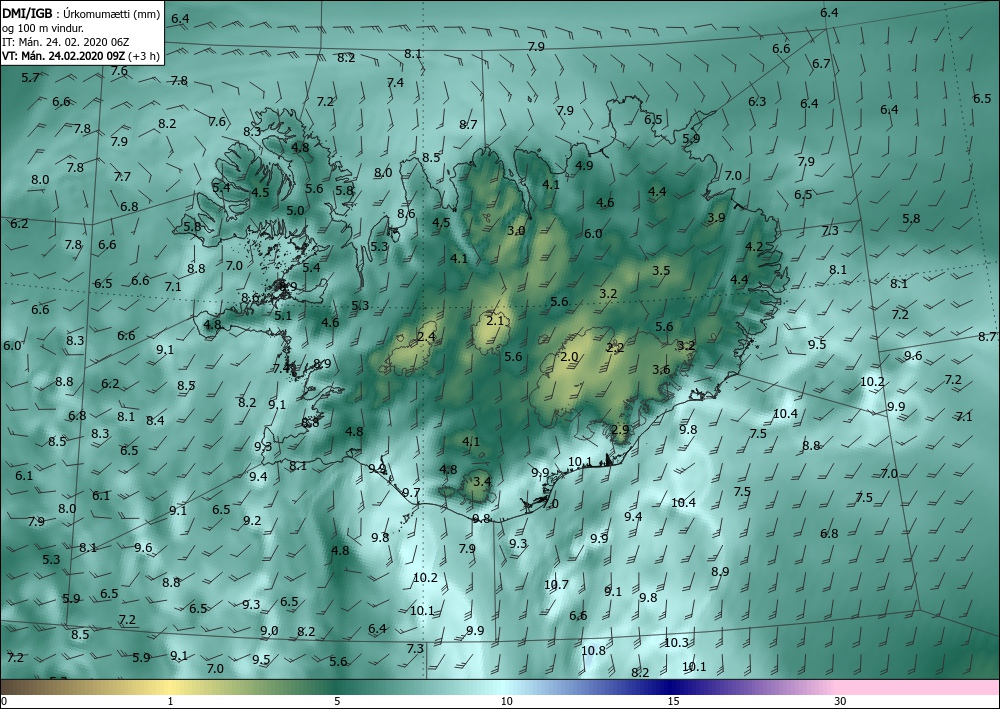Click the map value '10.3'
The image size is (1000, 709).
(676, 643)
